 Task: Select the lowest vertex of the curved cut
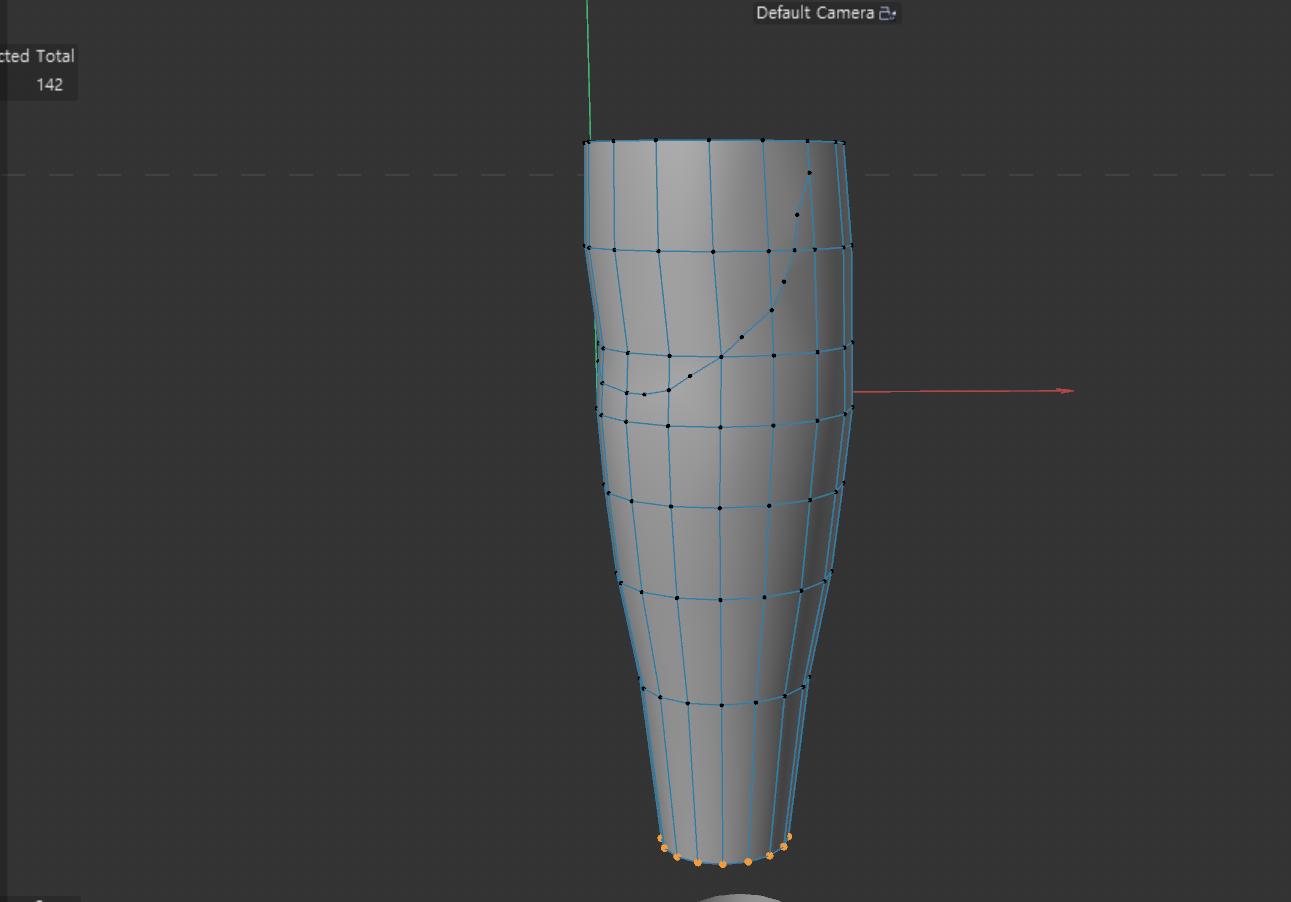coord(644,394)
